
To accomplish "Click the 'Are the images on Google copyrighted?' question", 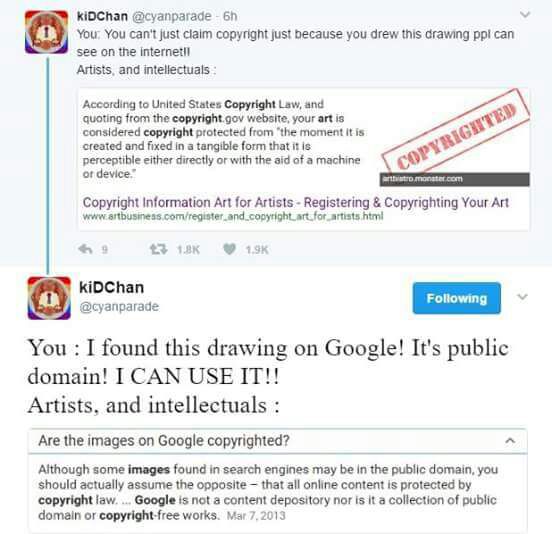I will point(164,441).
